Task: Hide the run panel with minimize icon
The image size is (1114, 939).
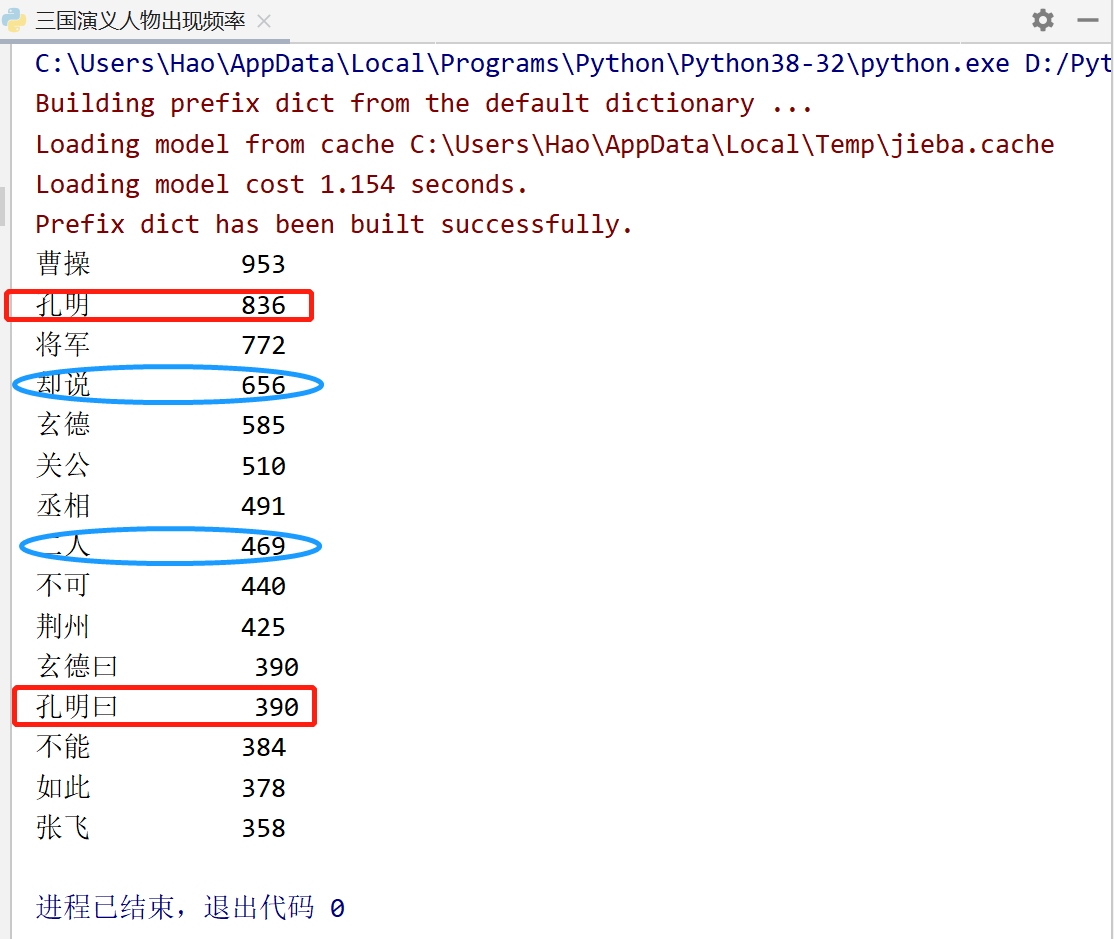Action: 1088,21
